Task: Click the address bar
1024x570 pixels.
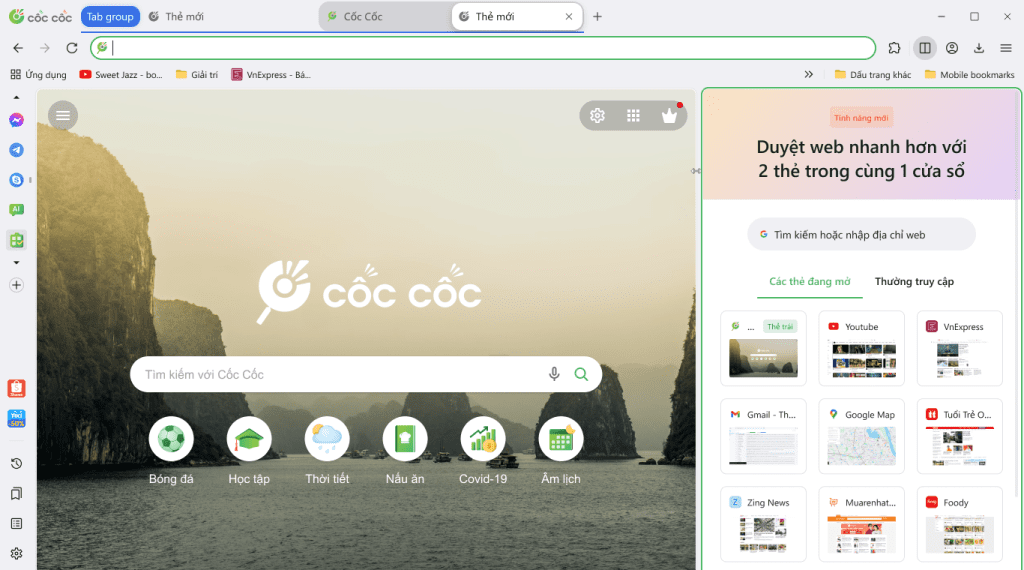Action: pos(483,48)
